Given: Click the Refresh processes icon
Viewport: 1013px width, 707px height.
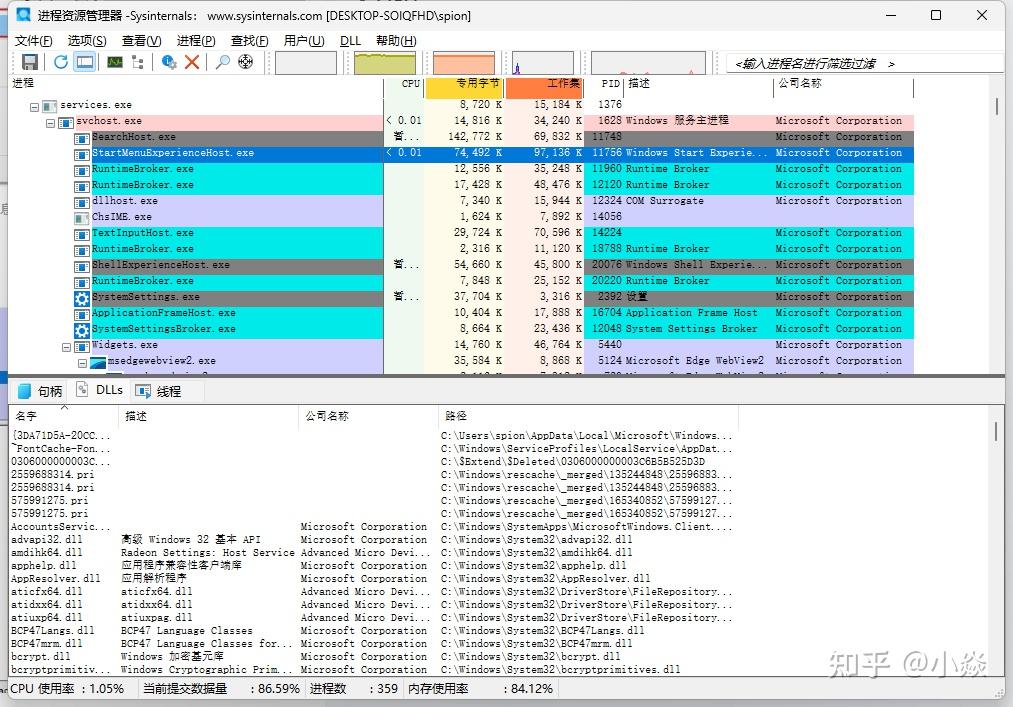Looking at the screenshot, I should click(60, 61).
